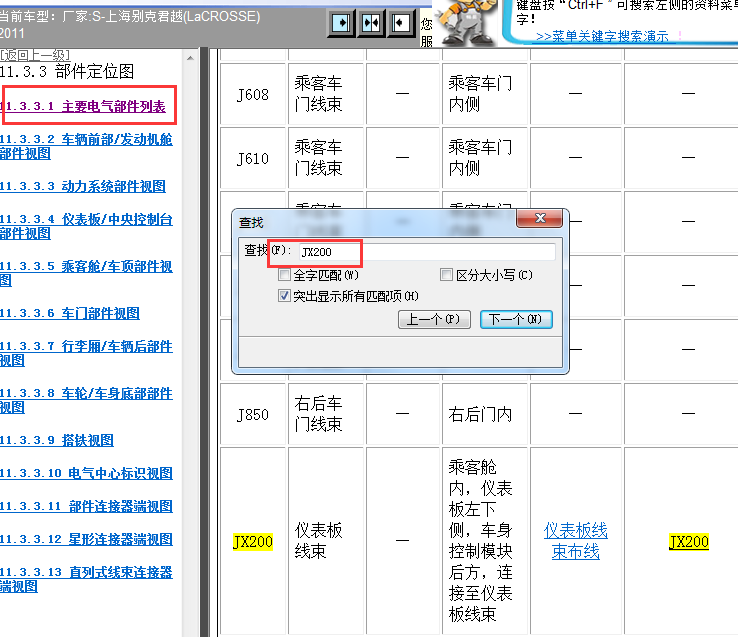Go back via 返回上一级 link
Image resolution: width=738 pixels, height=637 pixels.
[x=35, y=55]
